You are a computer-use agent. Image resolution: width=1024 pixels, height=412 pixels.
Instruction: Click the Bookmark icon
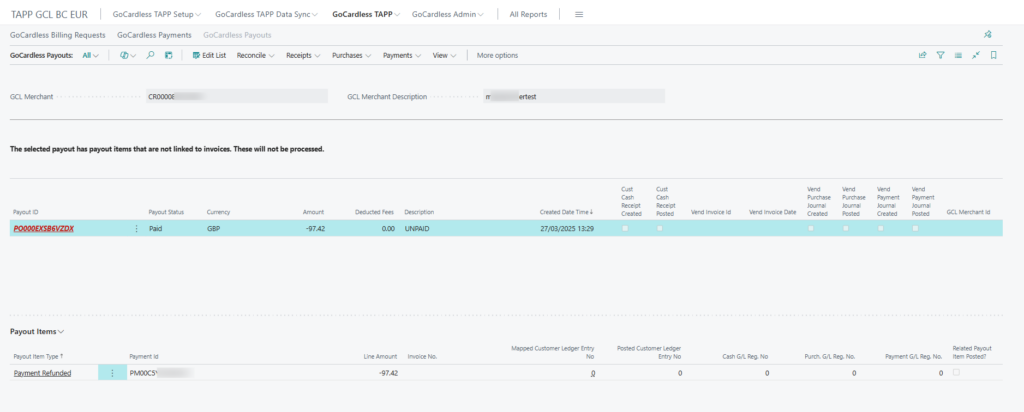pos(993,55)
